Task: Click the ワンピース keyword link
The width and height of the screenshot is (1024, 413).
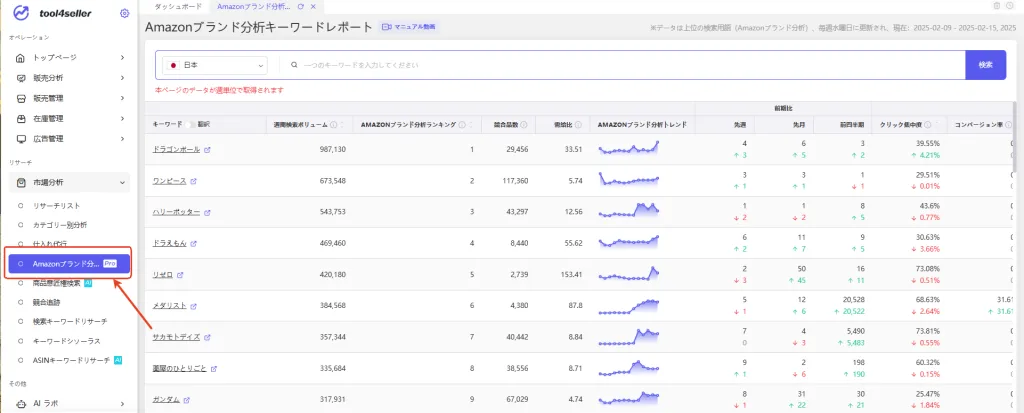Action: tap(170, 181)
